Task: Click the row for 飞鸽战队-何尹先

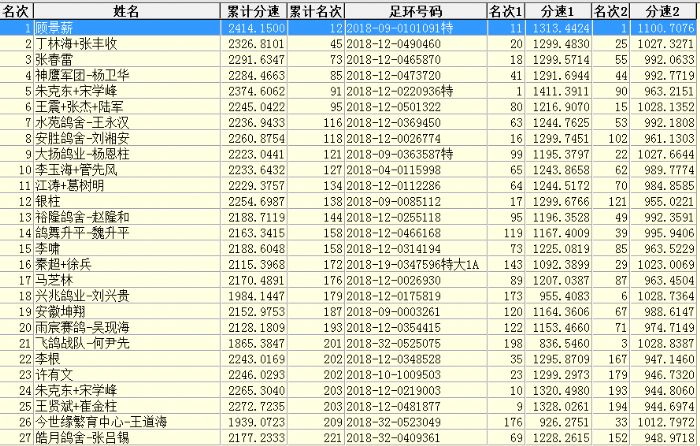Action: (84, 342)
